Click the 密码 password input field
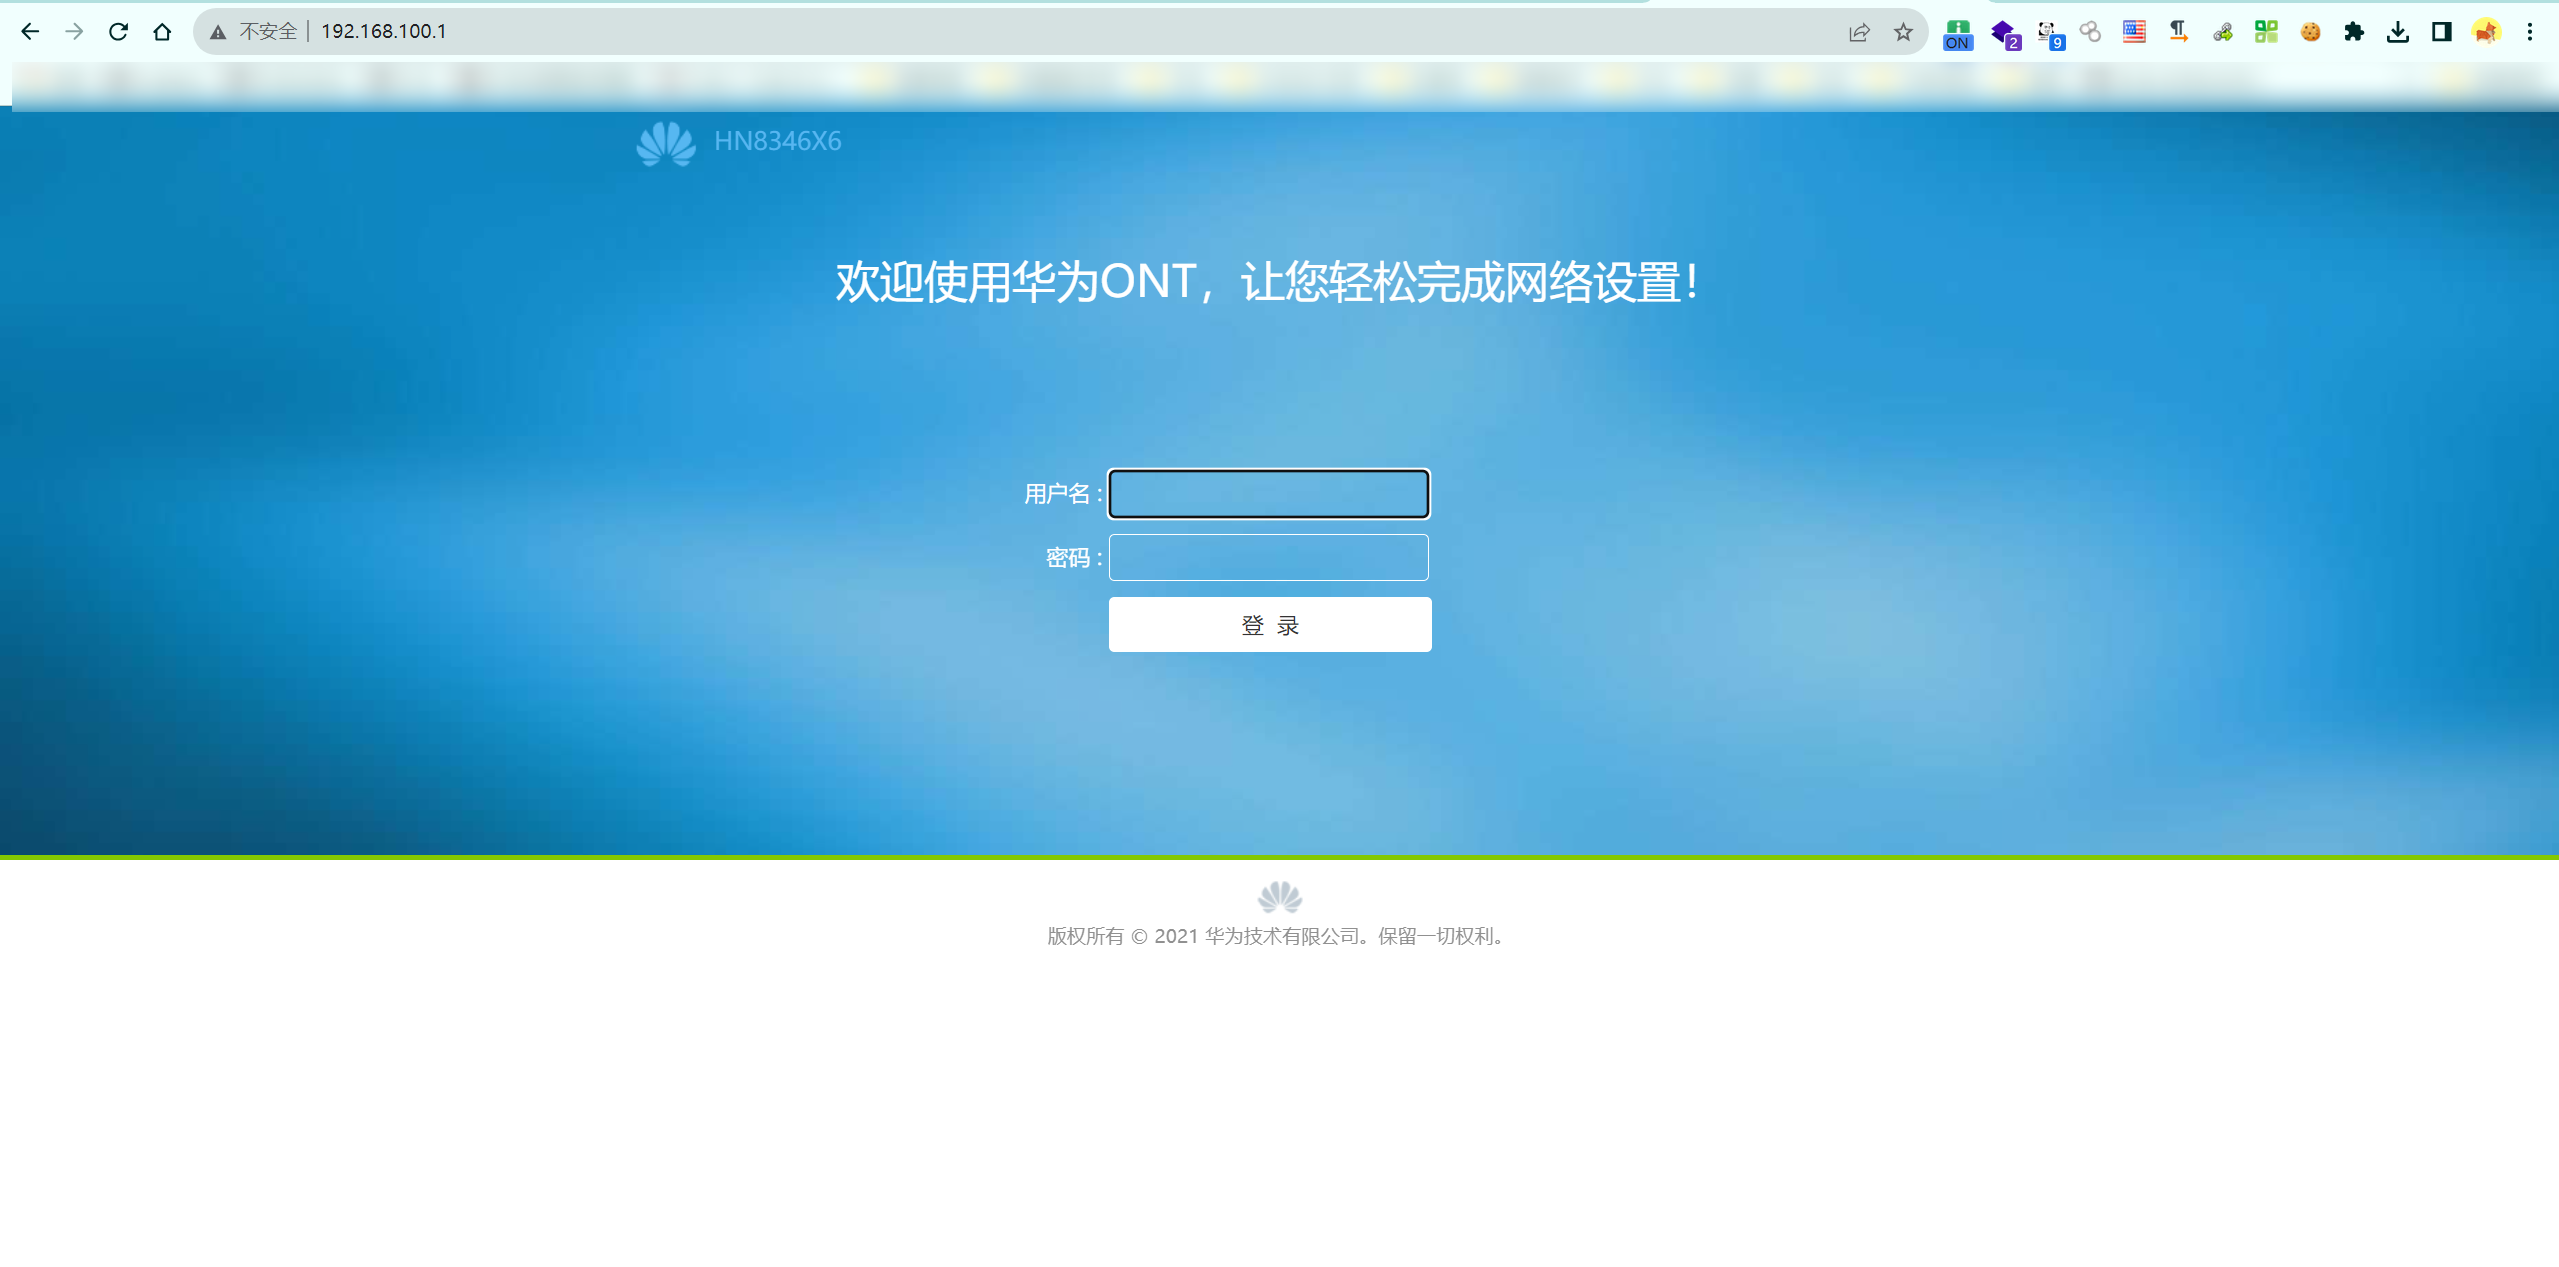This screenshot has height=1267, width=2559. [1268, 557]
